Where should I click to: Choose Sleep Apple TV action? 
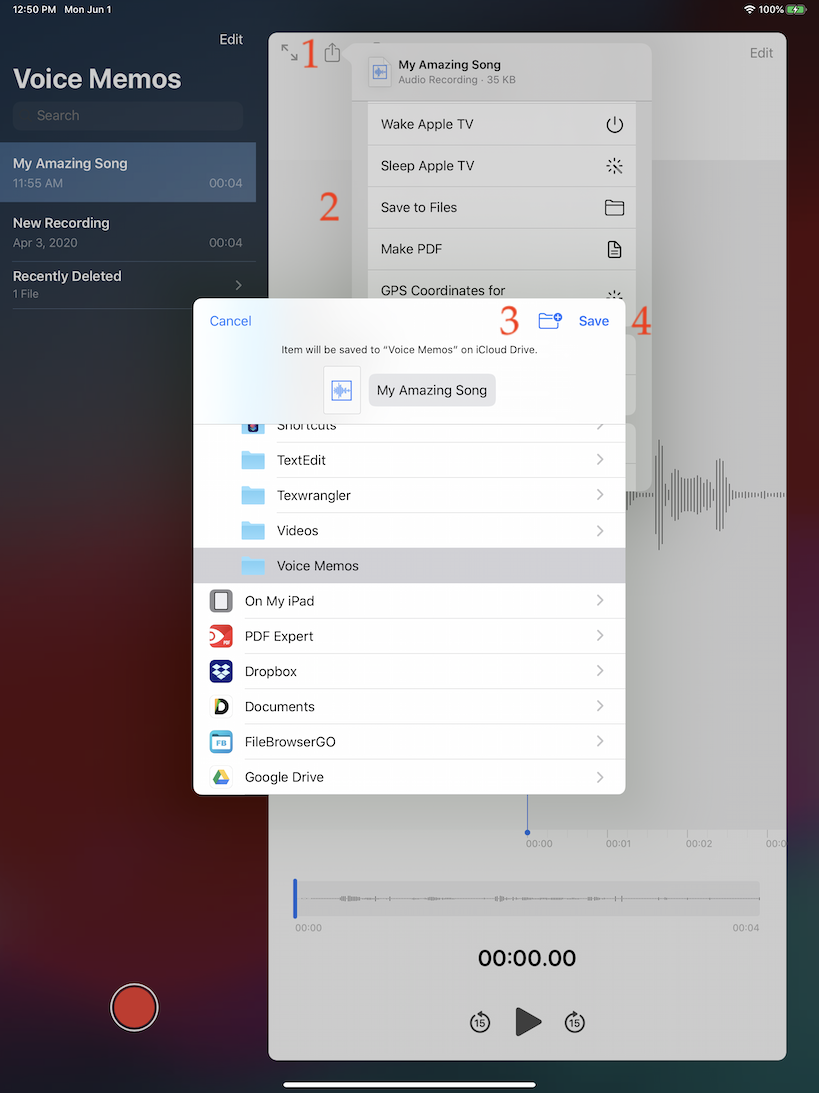[x=502, y=166]
